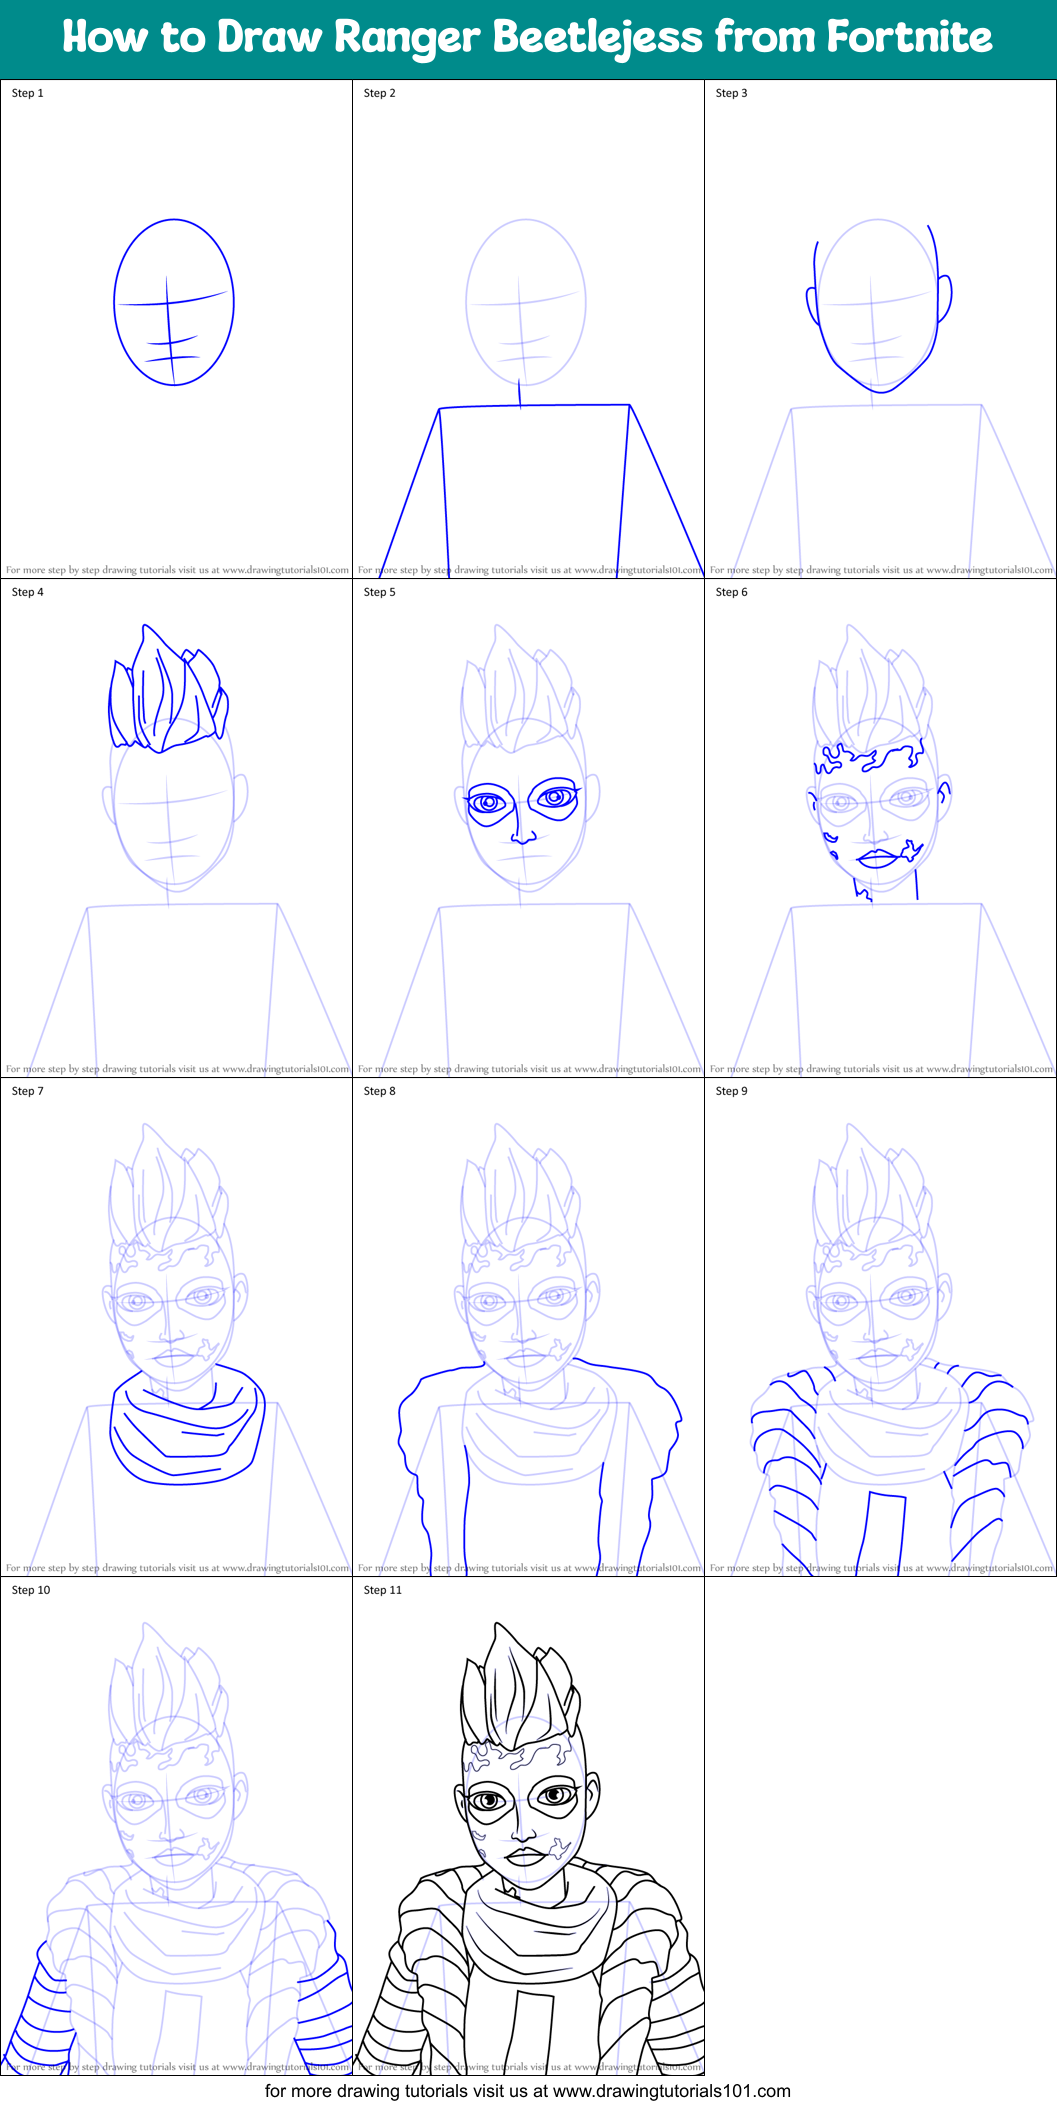Click the 'How to Draw Ranger Beetlejess' title
Image resolution: width=1057 pixels, height=2106 pixels.
click(527, 38)
